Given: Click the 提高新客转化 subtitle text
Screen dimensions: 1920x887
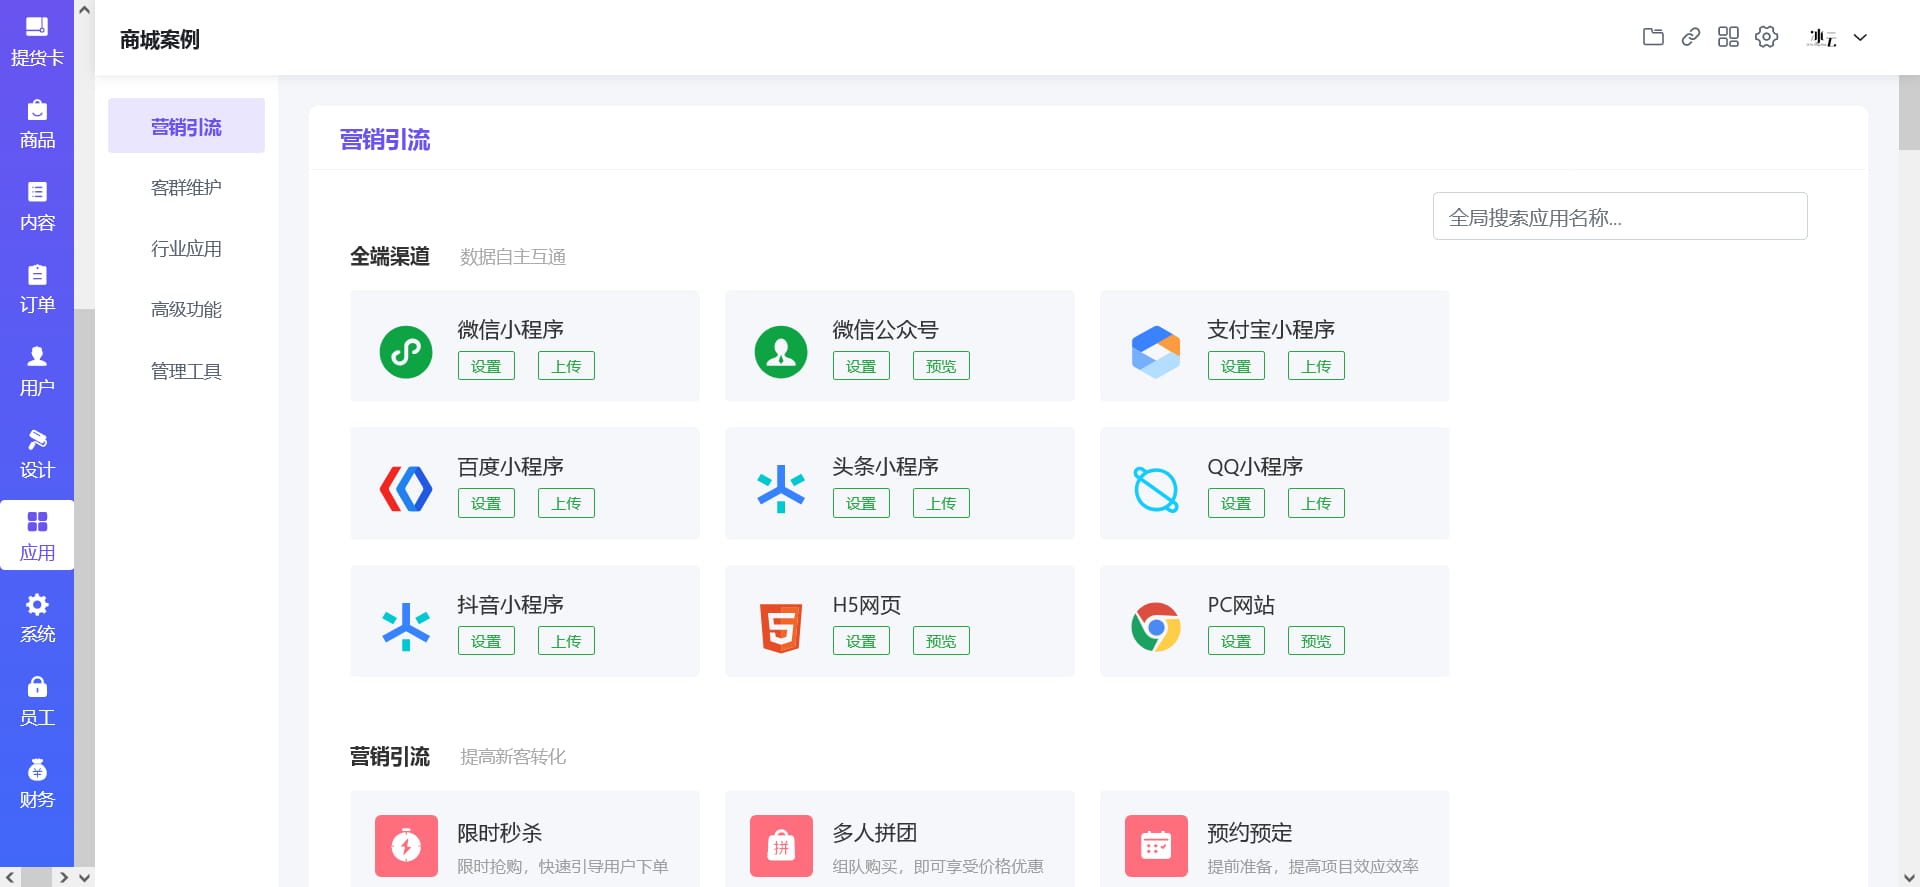Looking at the screenshot, I should click(x=513, y=757).
